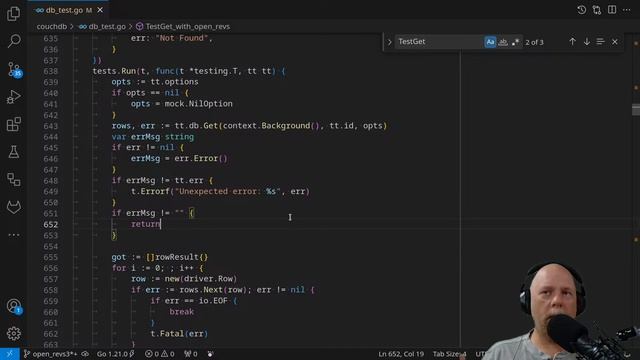Toggle find in selection
The height and width of the screenshot is (360, 640).
600,42
